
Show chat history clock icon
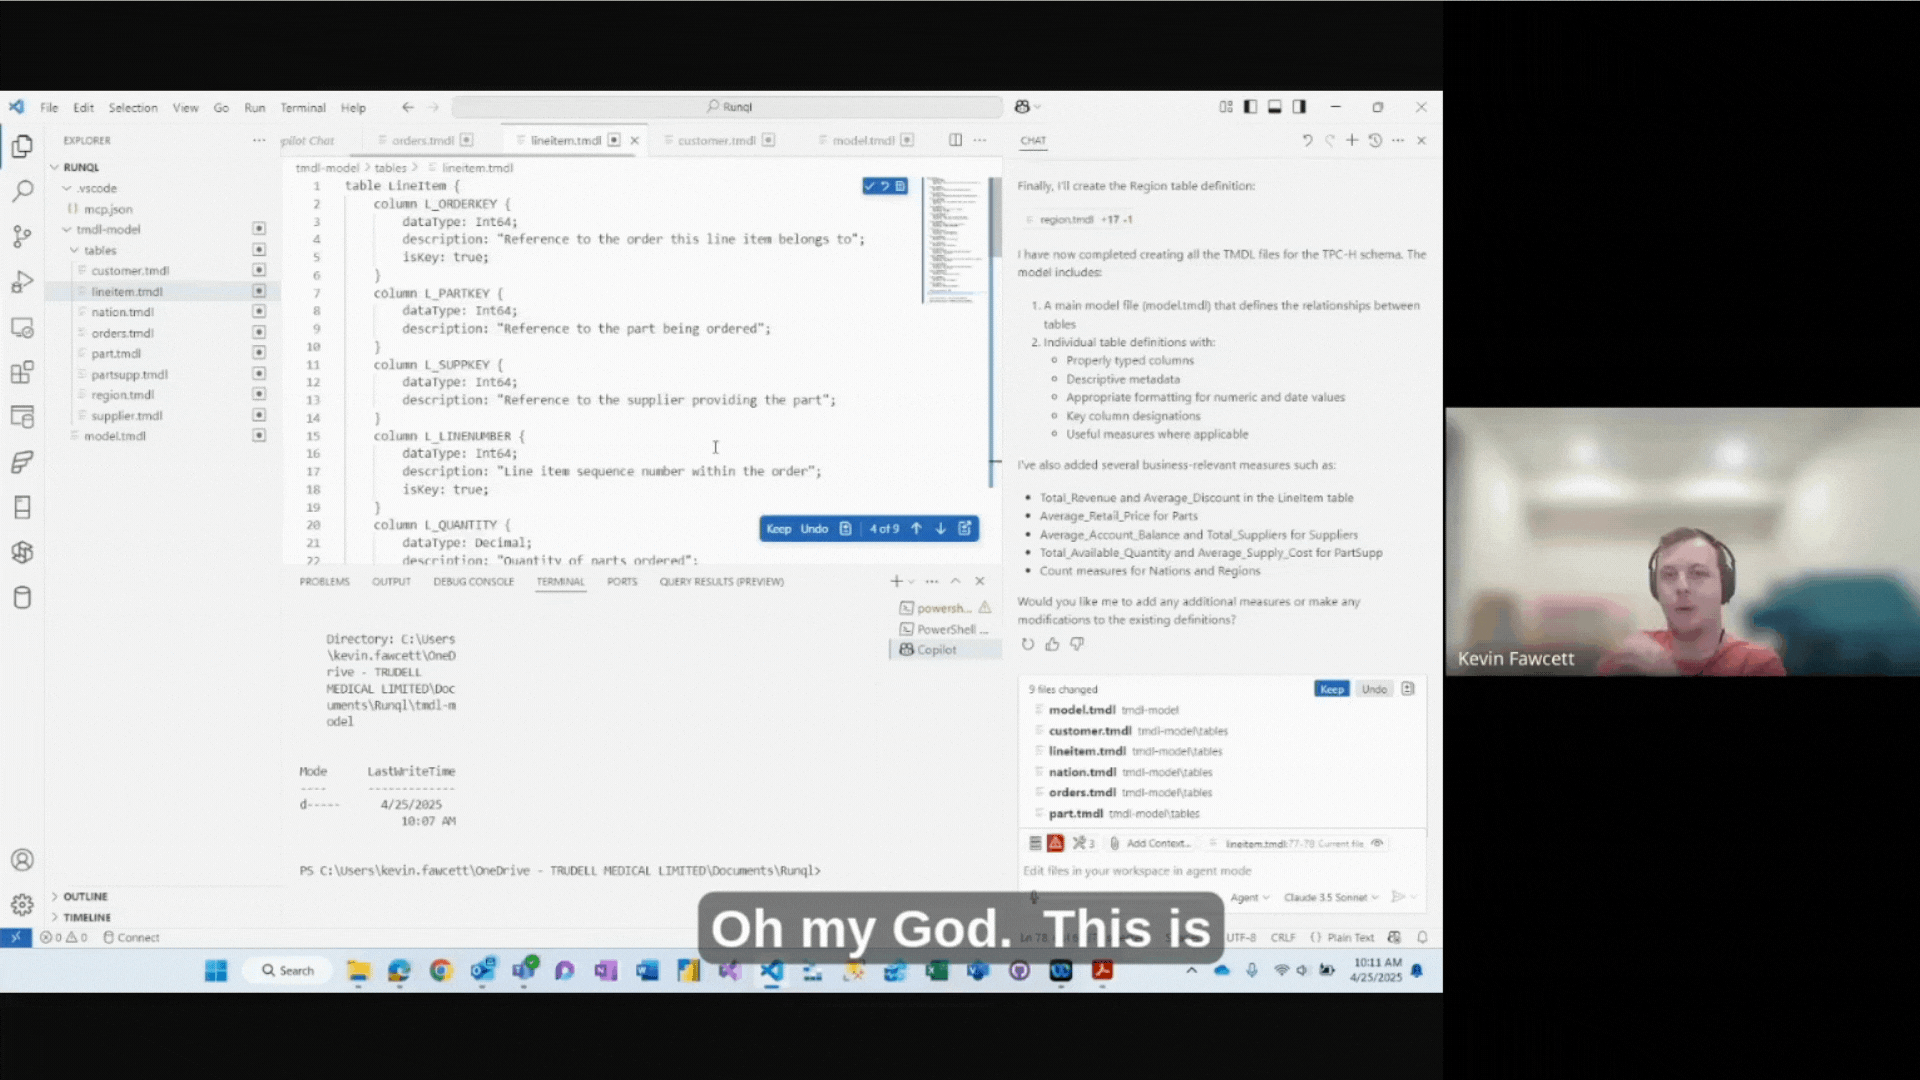coord(1375,141)
